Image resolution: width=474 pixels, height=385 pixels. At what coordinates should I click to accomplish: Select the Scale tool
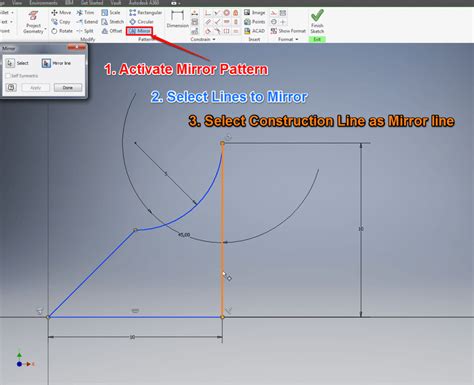111,13
